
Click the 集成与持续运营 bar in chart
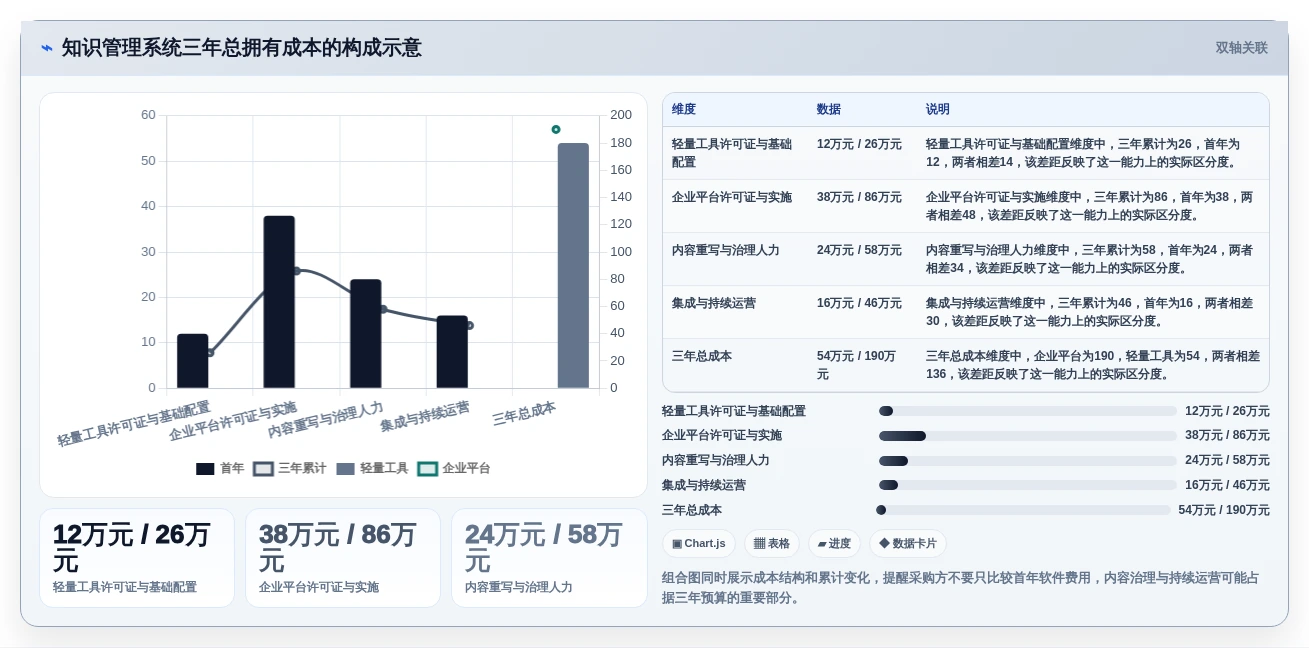click(452, 352)
